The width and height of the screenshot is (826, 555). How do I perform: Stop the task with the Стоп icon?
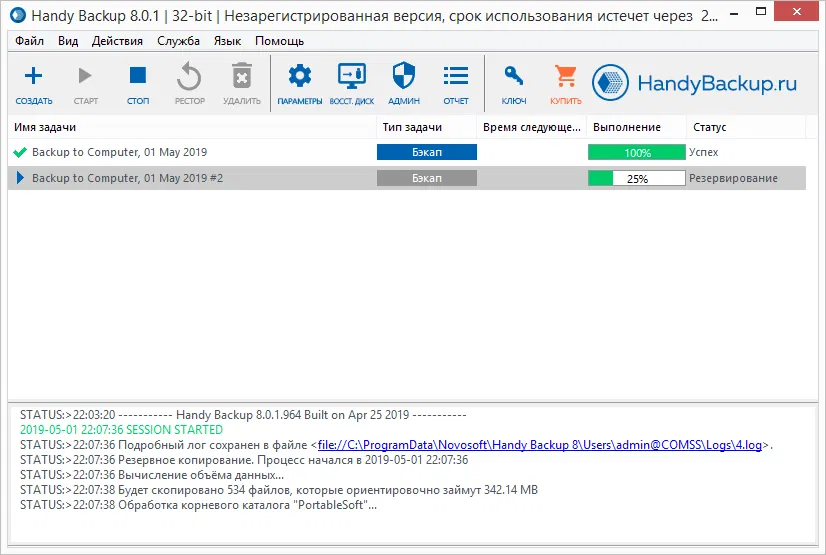point(137,75)
